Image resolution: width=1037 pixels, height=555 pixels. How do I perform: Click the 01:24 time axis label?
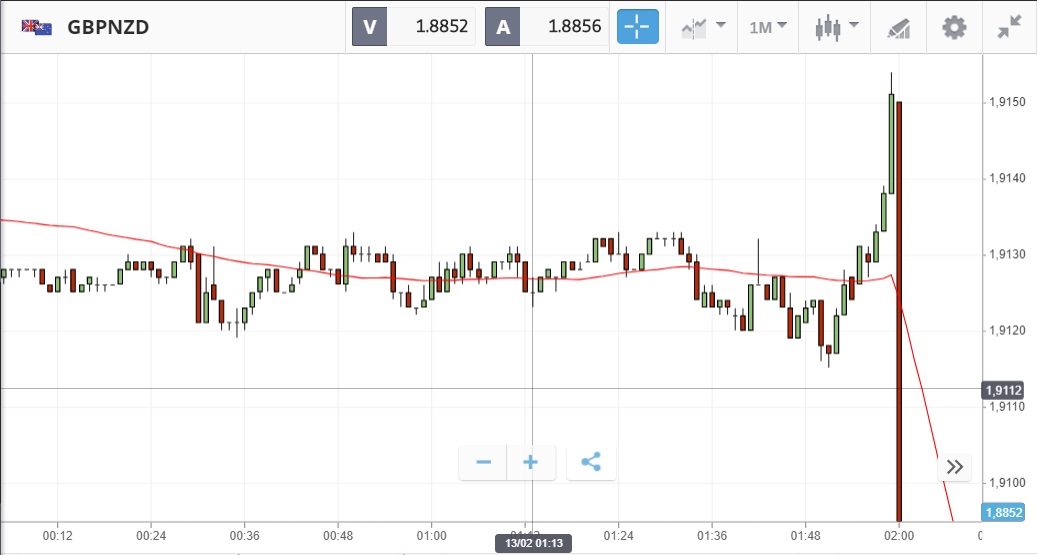click(618, 535)
